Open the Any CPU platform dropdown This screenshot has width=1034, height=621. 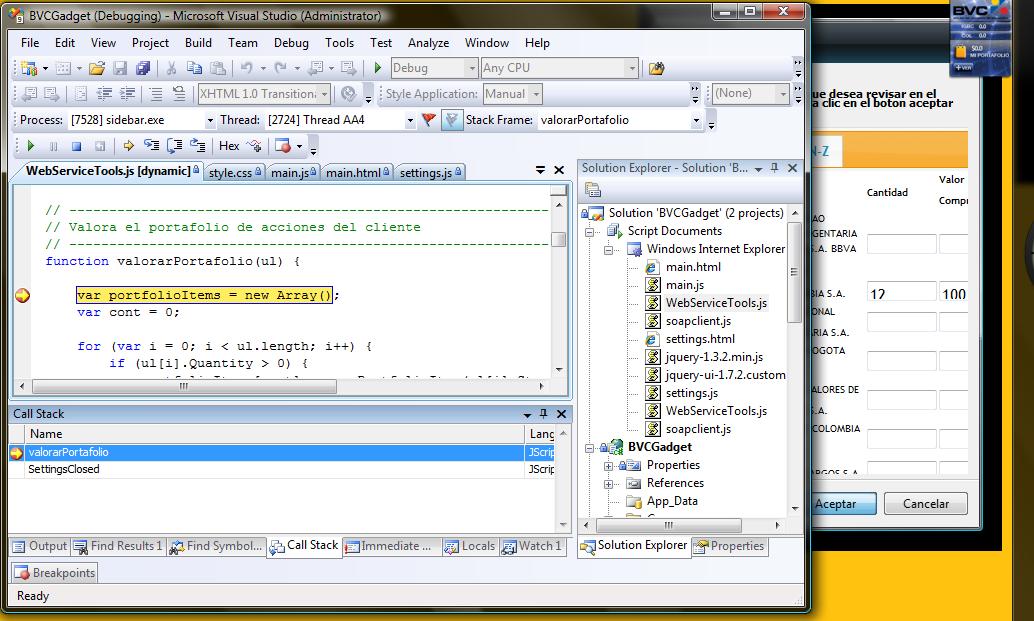[632, 68]
